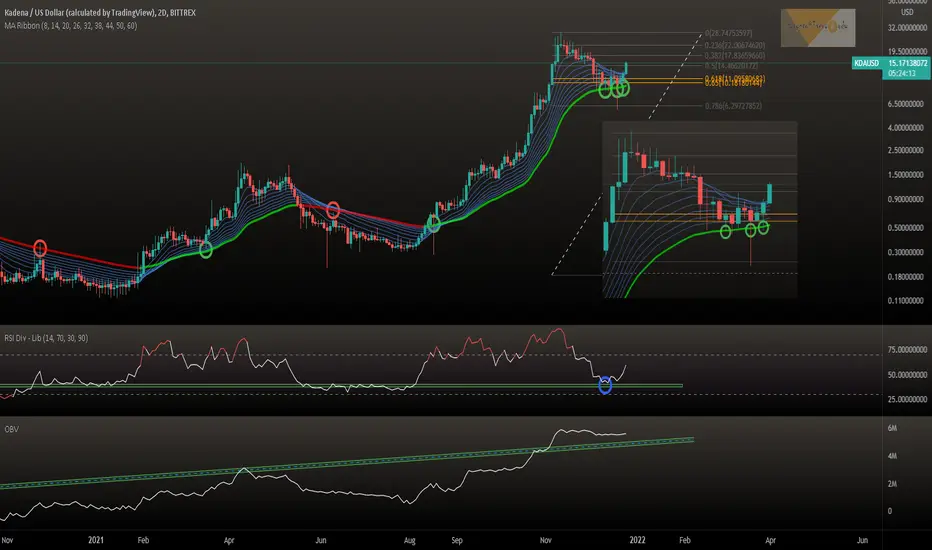Image resolution: width=932 pixels, height=550 pixels.
Task: Click the 2021 label on time axis
Action: 96,540
